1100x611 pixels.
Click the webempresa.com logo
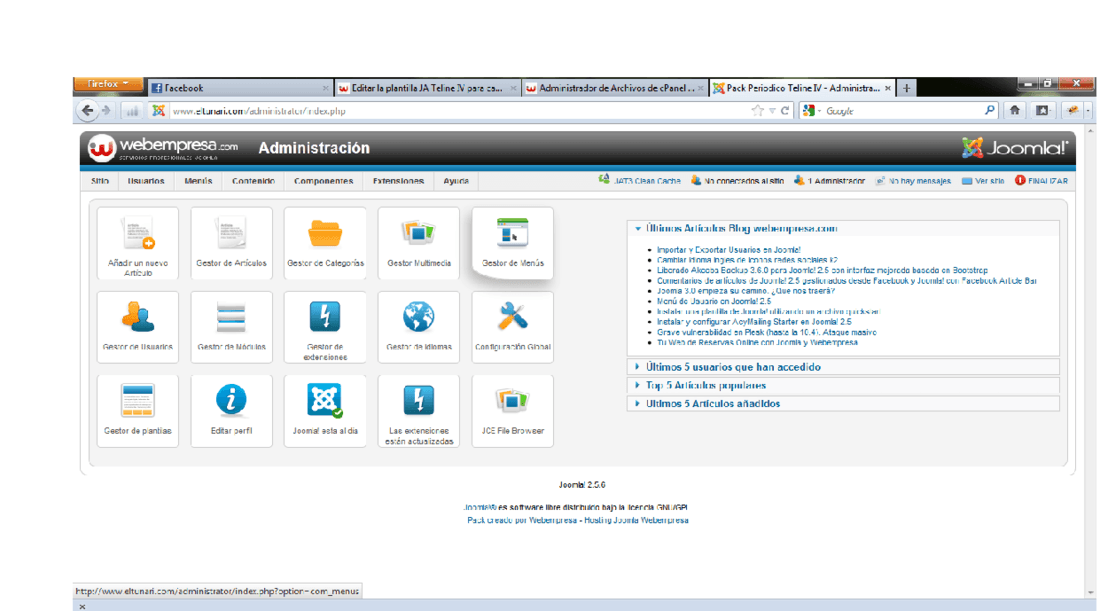163,148
